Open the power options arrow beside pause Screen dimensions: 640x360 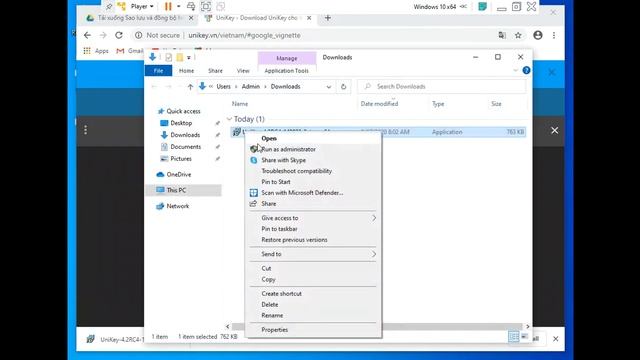[178, 6]
